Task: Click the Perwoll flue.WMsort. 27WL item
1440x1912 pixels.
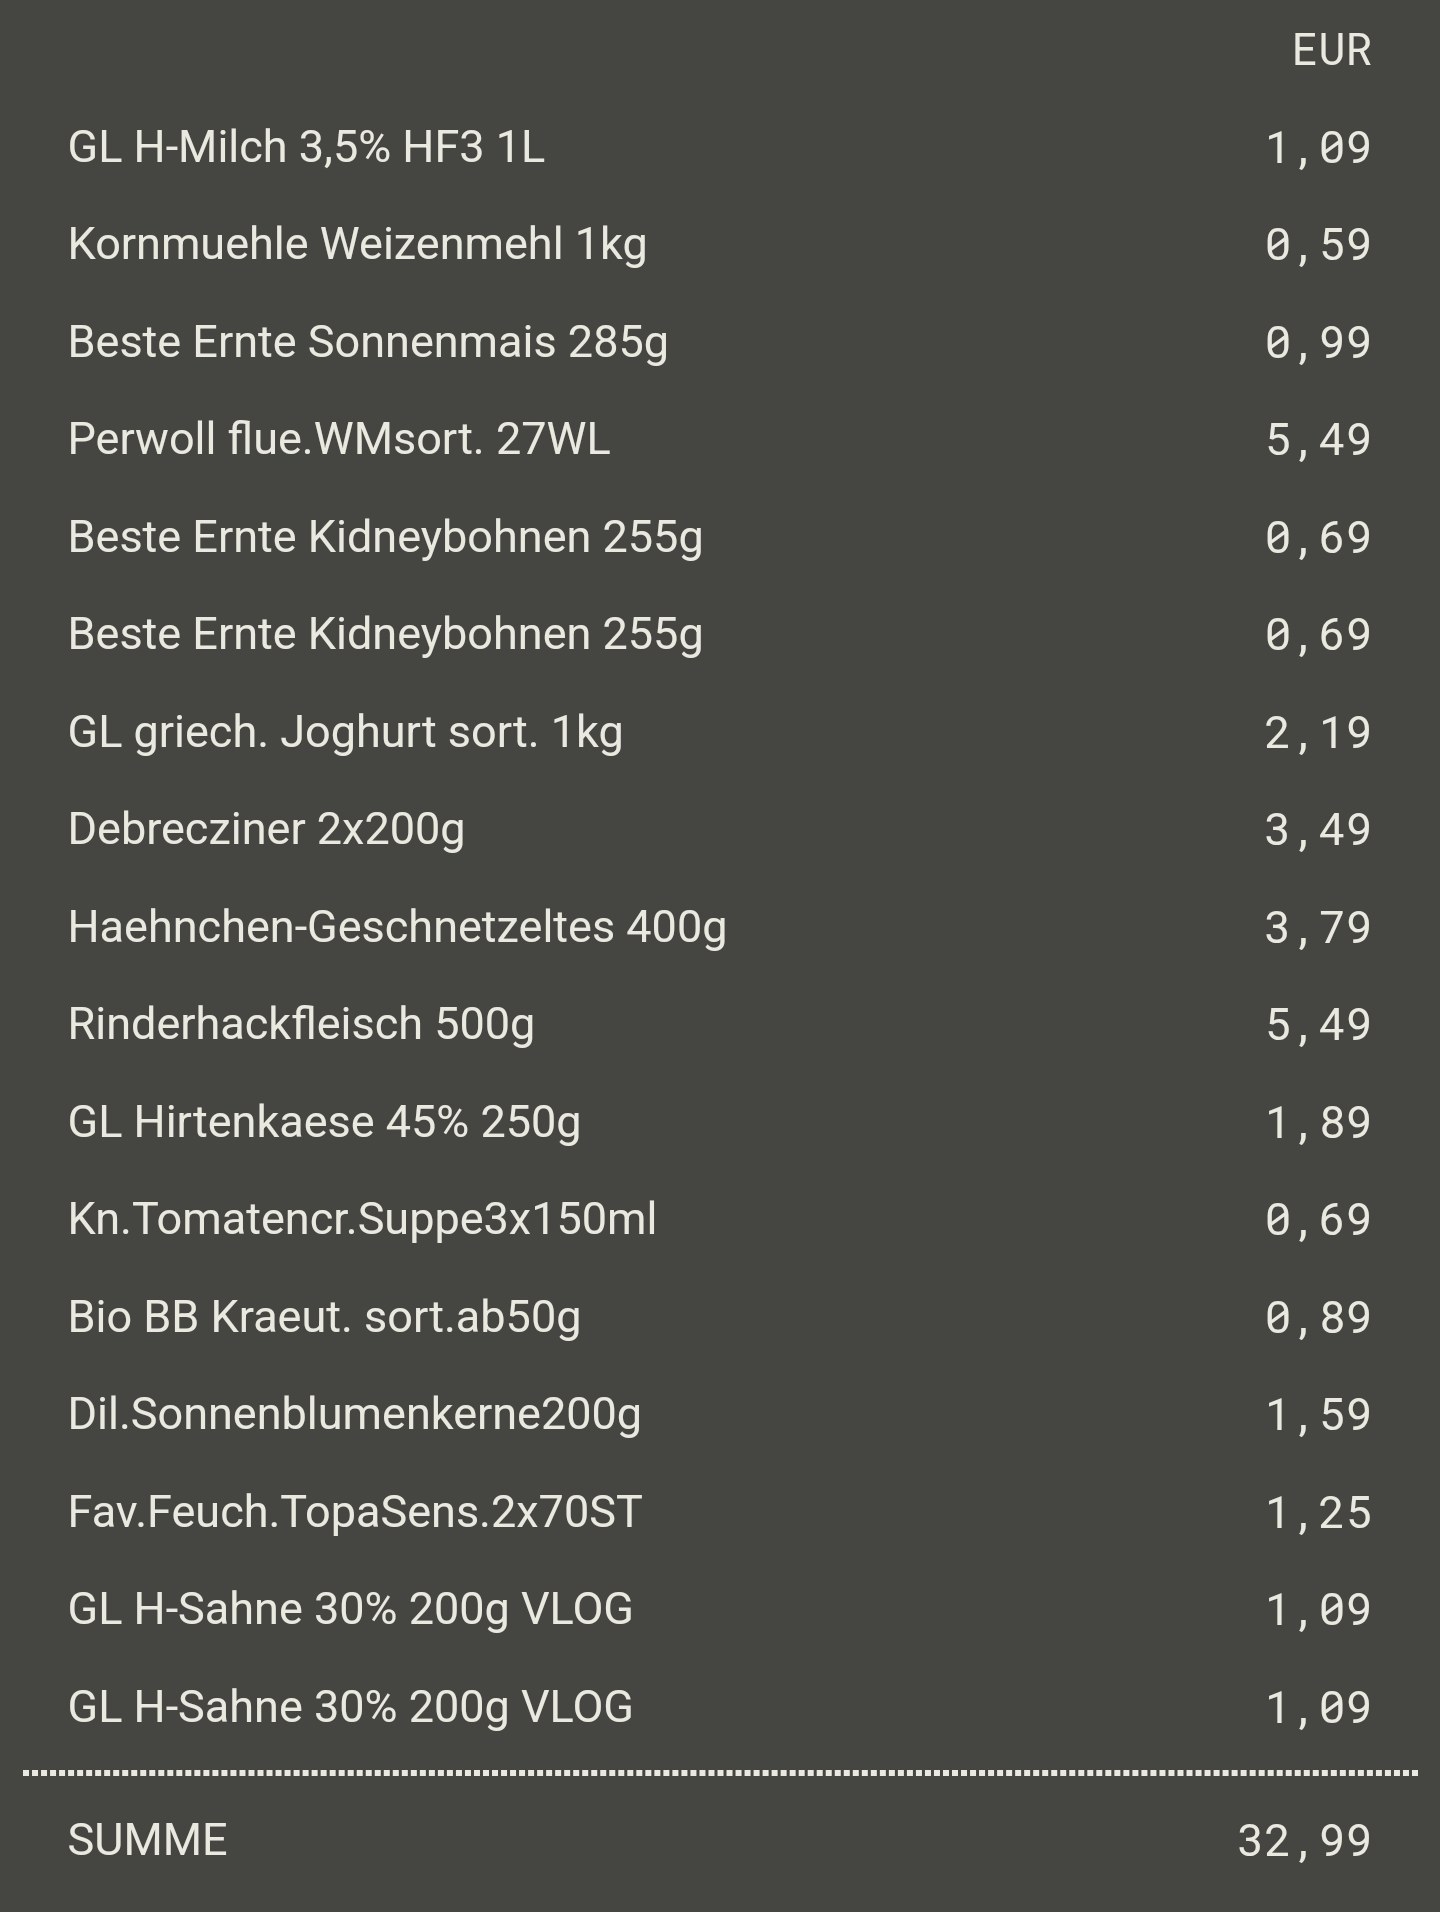Action: 338,440
